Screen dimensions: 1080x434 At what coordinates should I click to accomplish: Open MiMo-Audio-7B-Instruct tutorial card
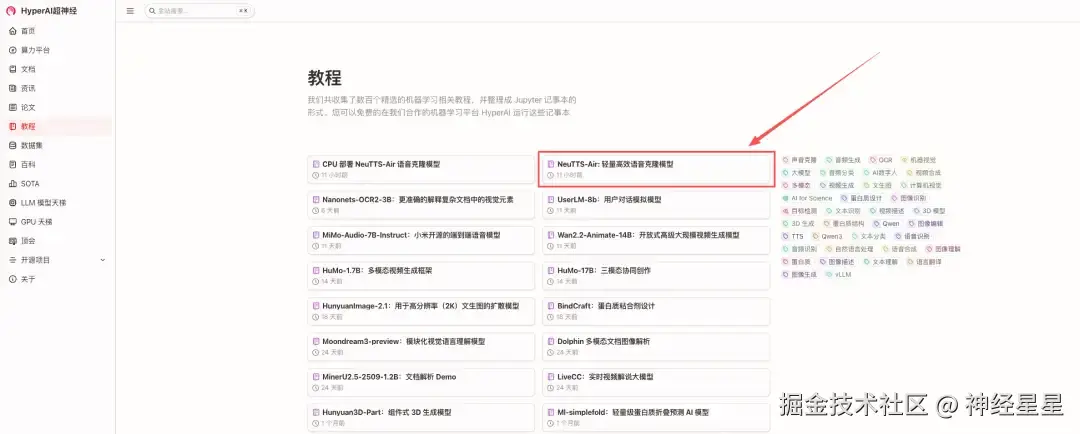(421, 240)
